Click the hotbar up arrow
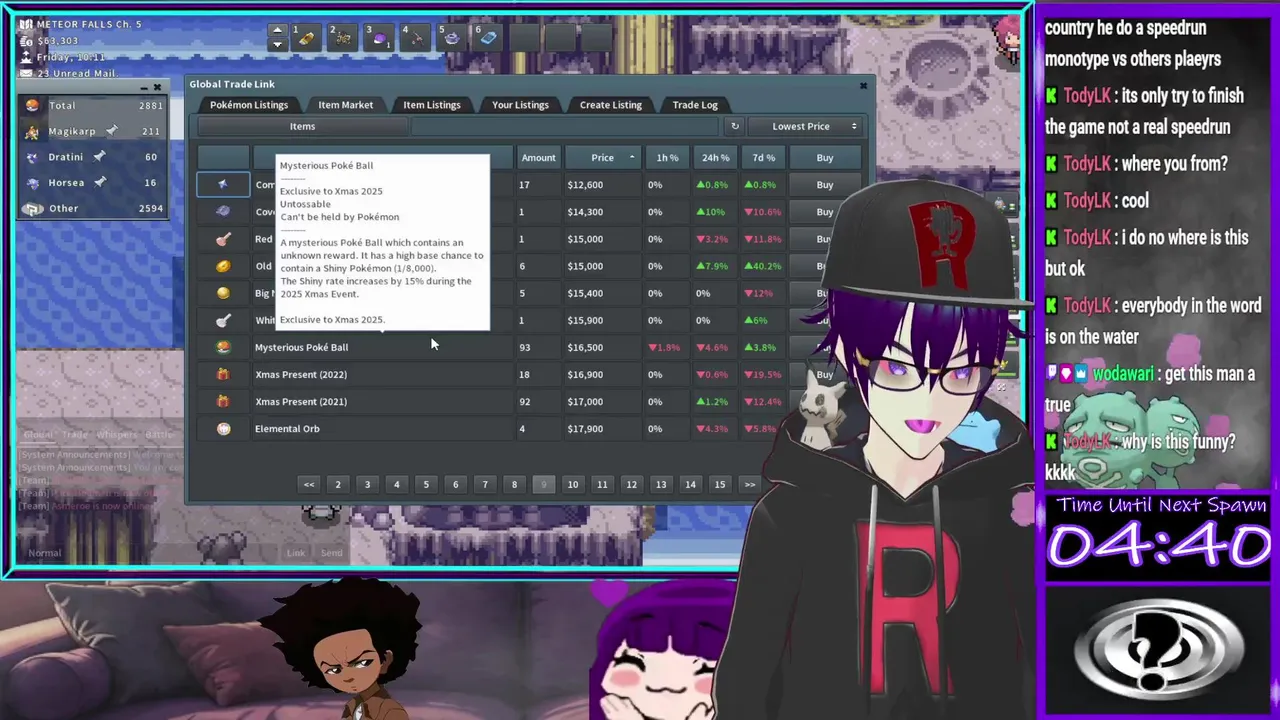 [x=278, y=30]
